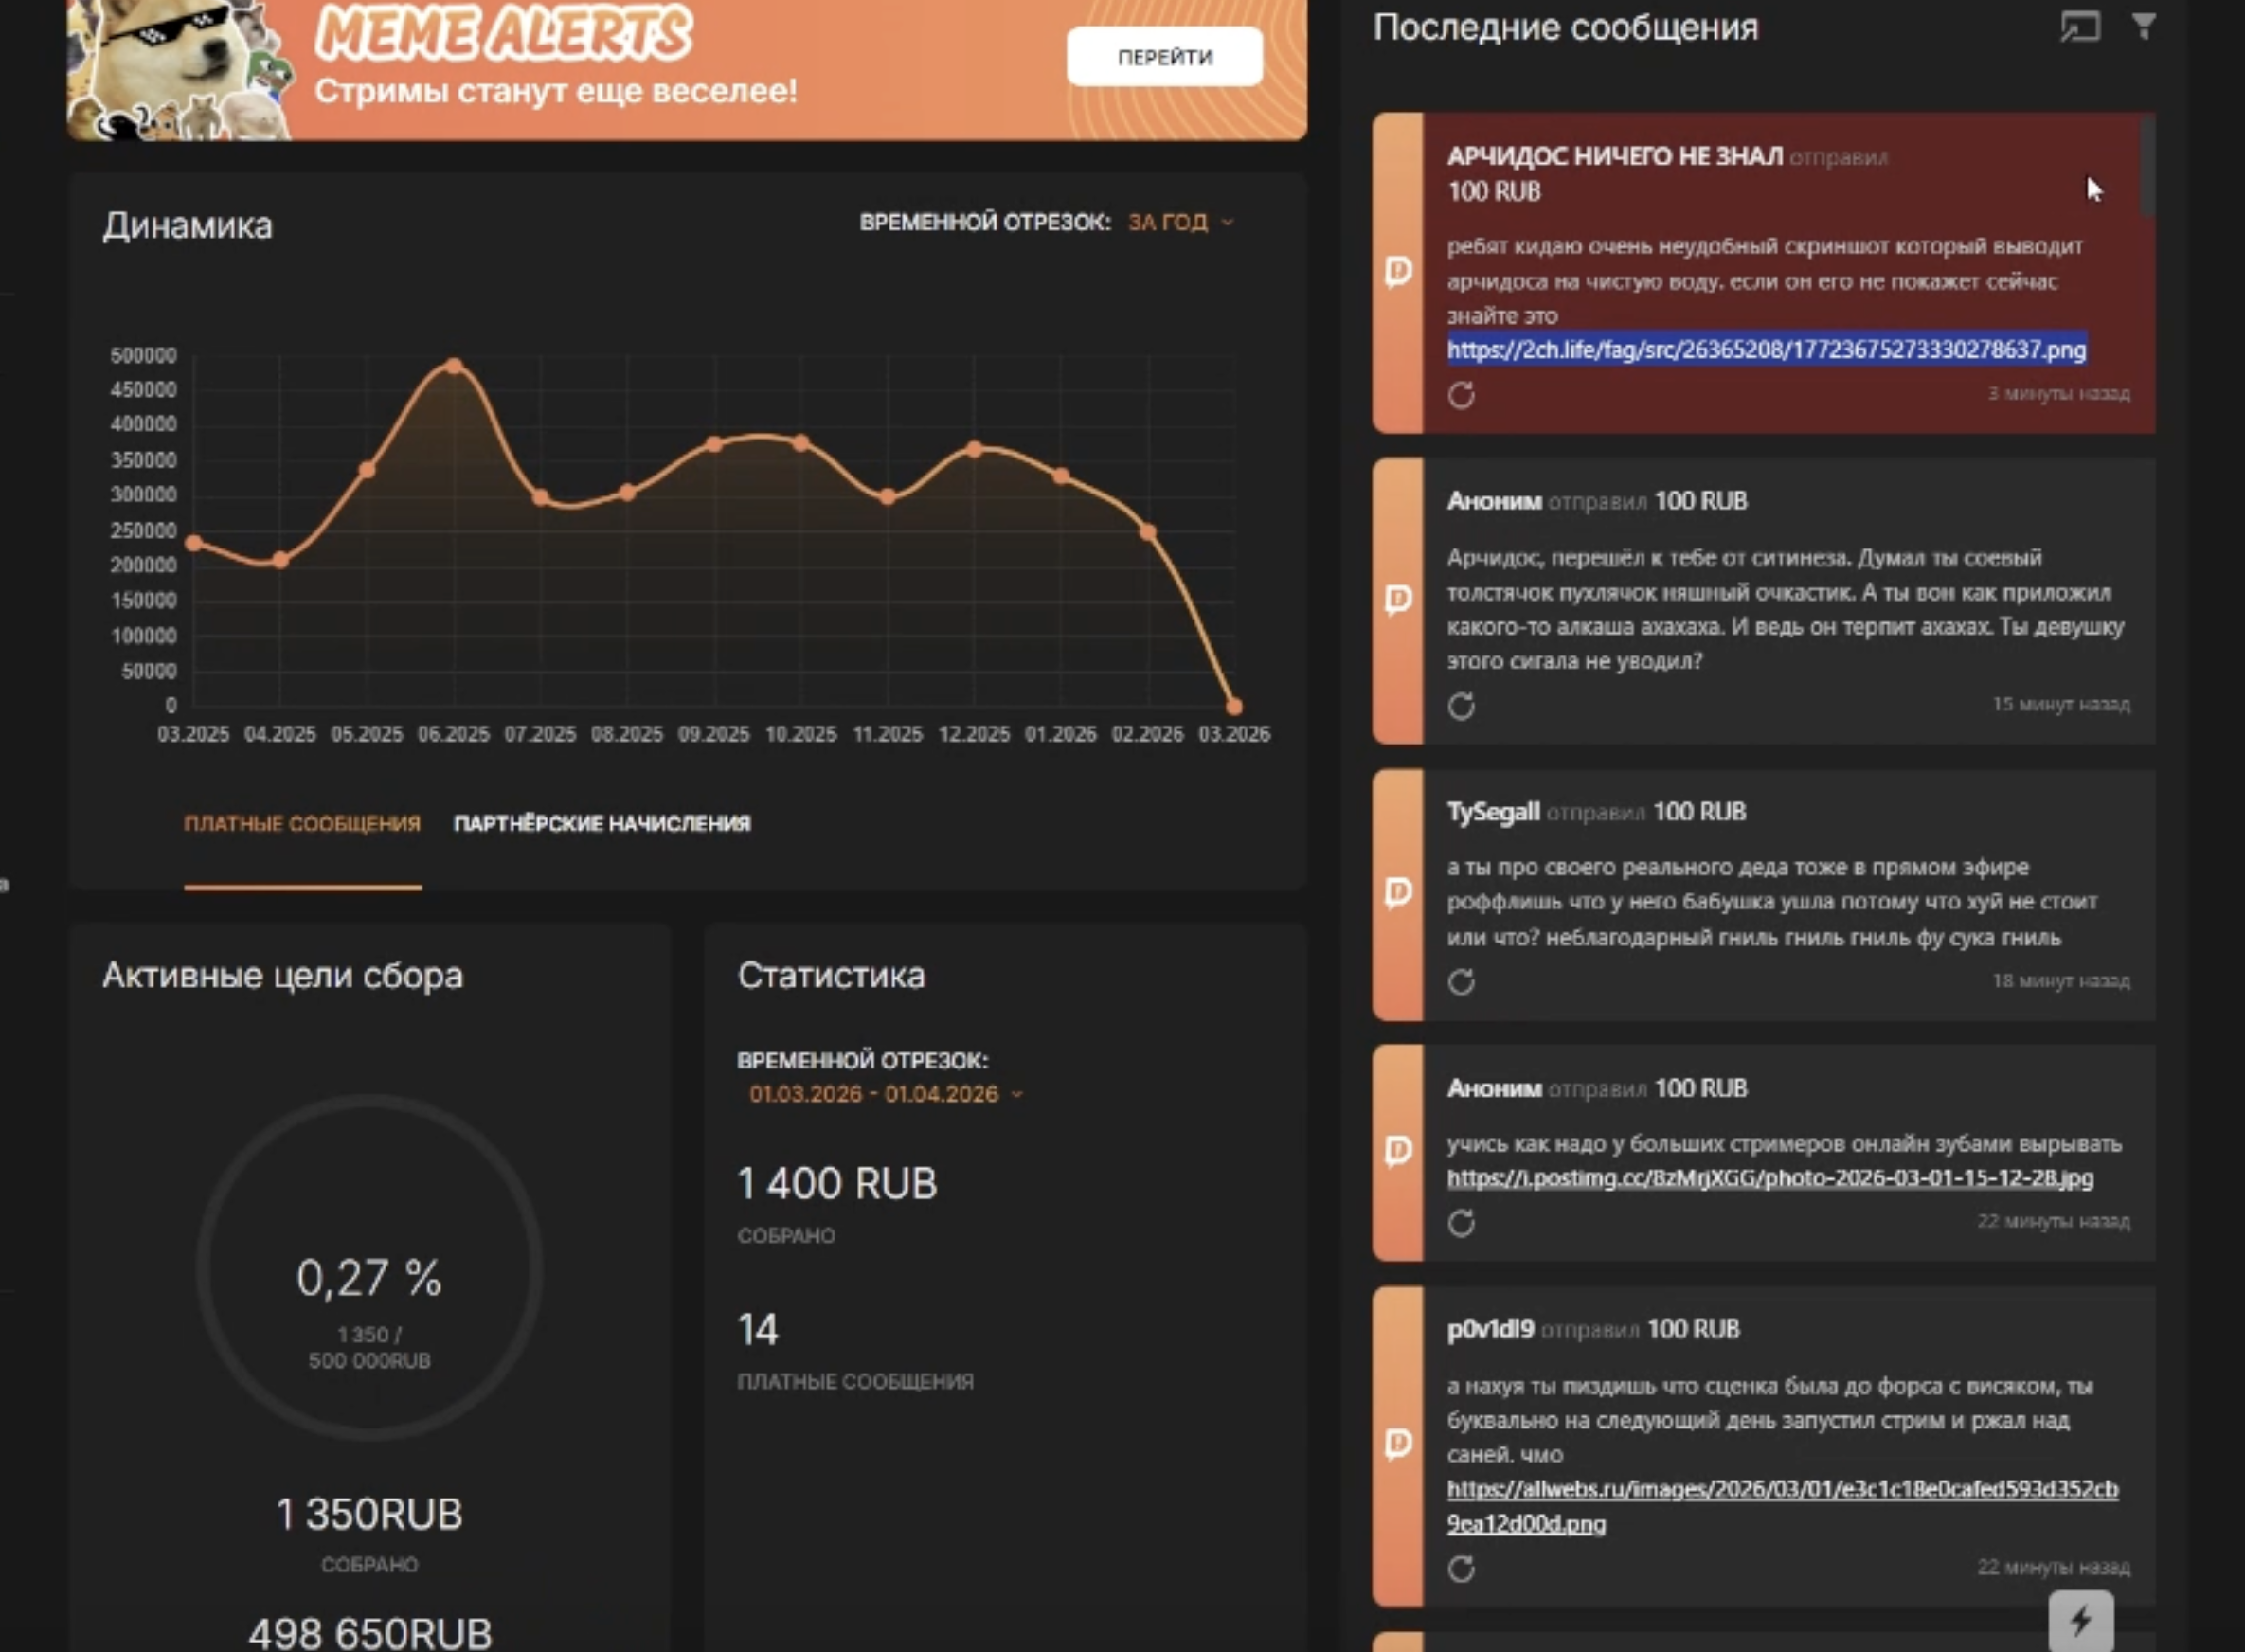The width and height of the screenshot is (2245, 1652).
Task: Replay the p0v1dl9 donation alert
Action: coord(1461,1569)
